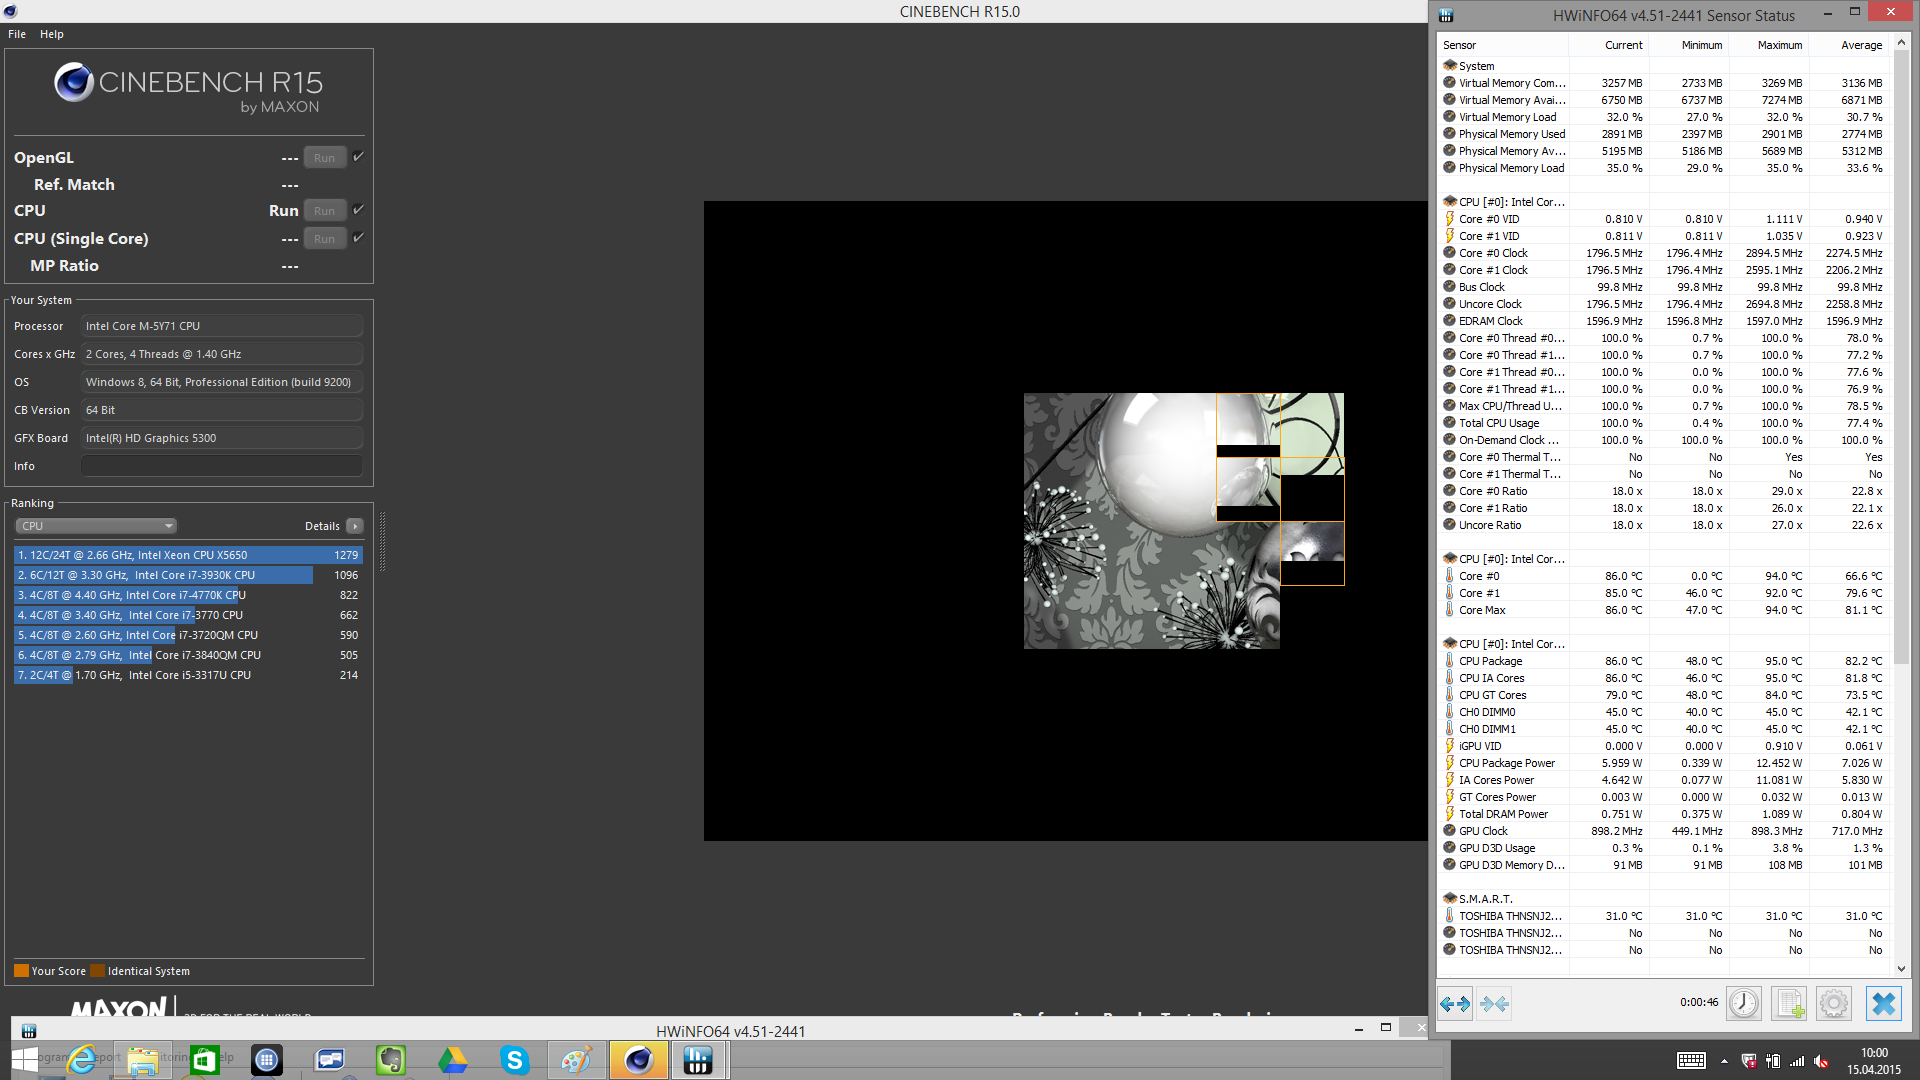This screenshot has width=1920, height=1080.
Task: Toggle the CPU test checkbox
Action: click(x=358, y=209)
